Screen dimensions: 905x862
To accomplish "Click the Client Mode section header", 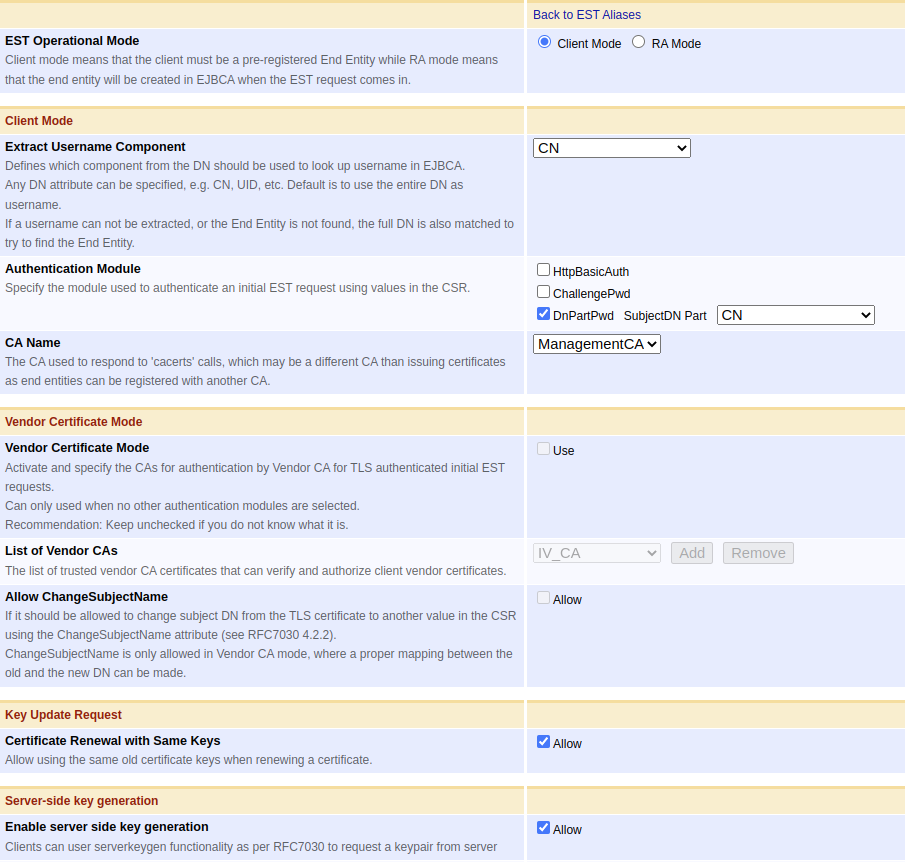I will coord(38,120).
